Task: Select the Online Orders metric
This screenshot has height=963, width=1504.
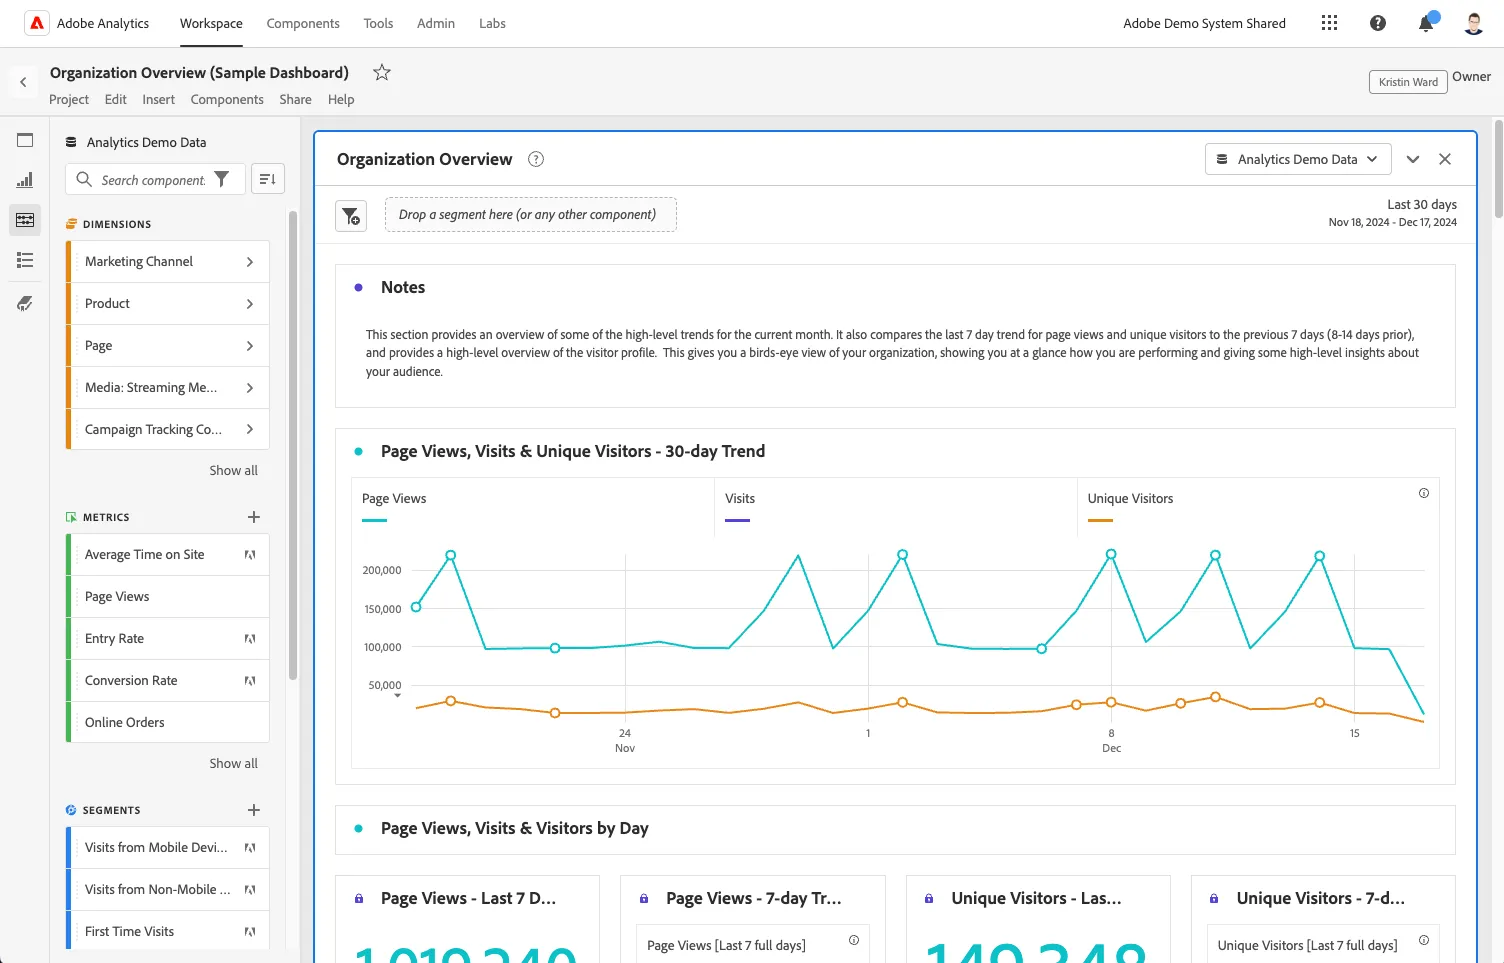Action: coord(168,722)
